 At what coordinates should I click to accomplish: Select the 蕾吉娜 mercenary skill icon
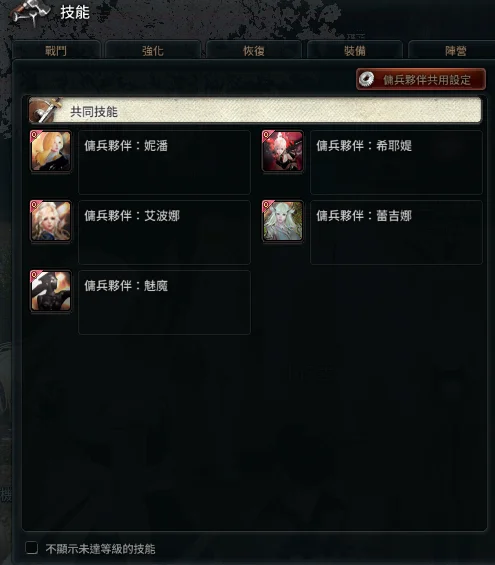282,221
